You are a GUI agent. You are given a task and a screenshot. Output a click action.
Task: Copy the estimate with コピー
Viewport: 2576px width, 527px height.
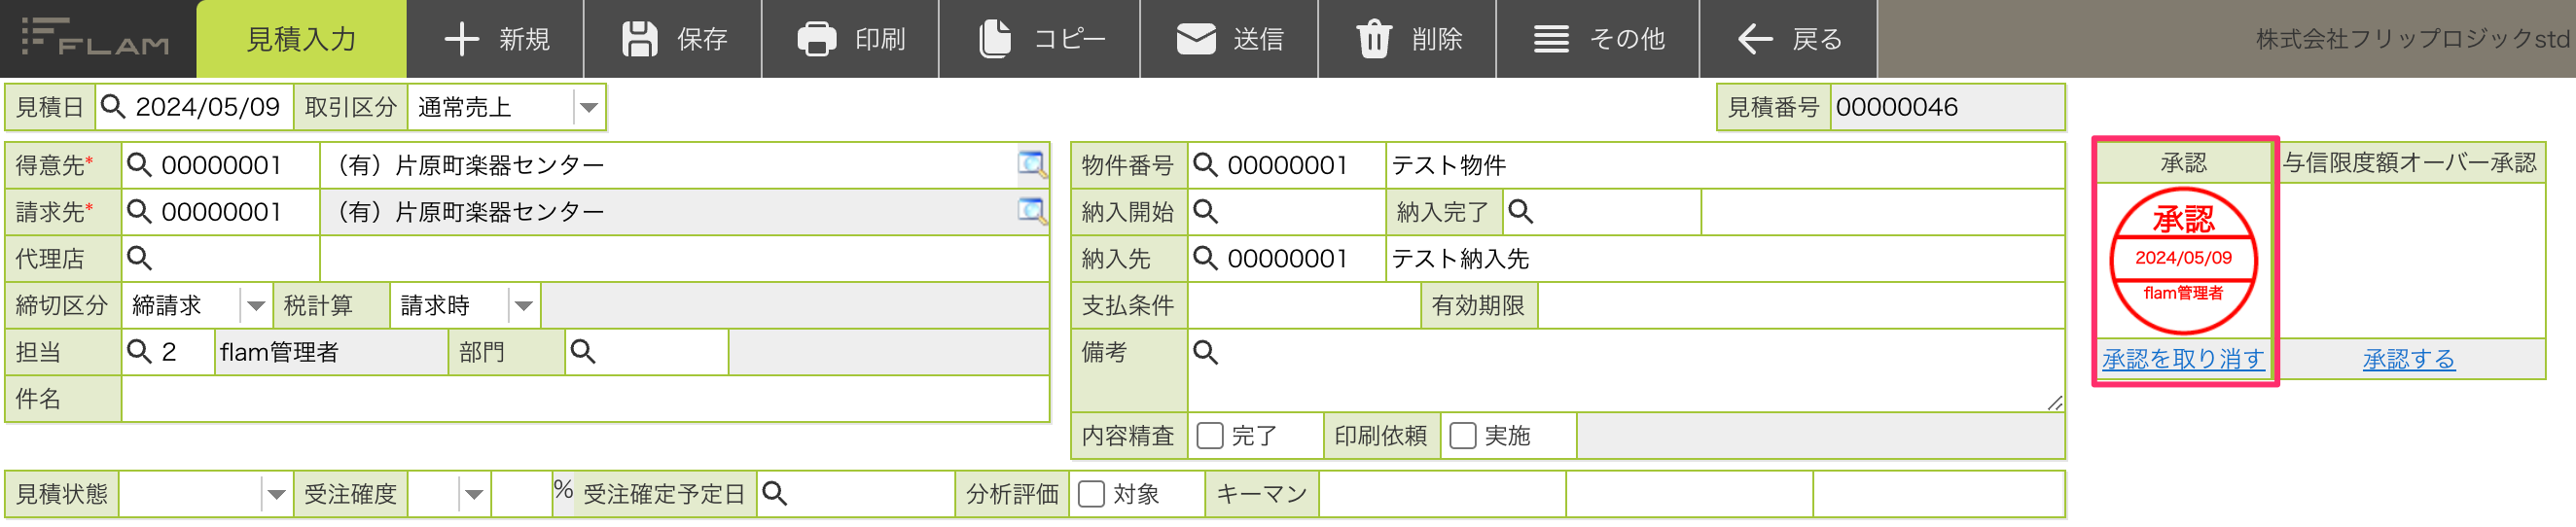[1040, 39]
